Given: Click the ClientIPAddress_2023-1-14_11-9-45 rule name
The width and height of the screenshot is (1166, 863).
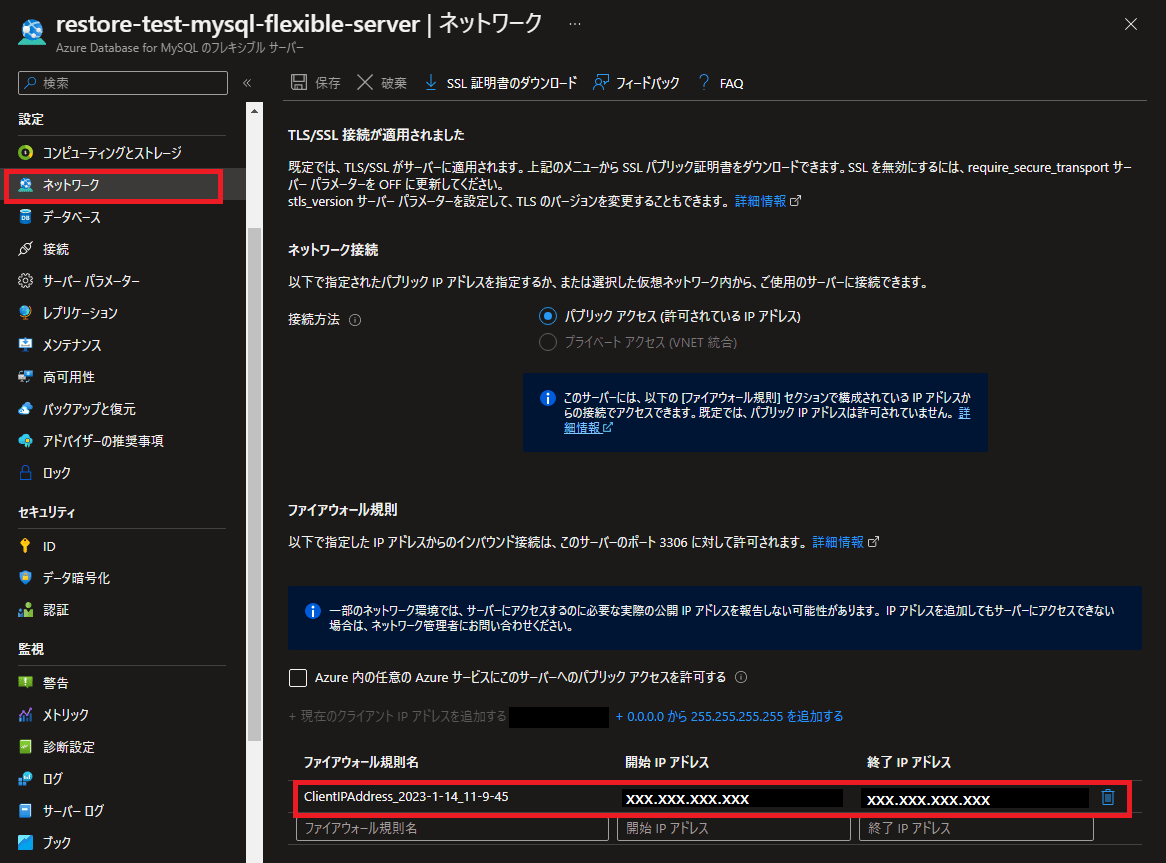Looking at the screenshot, I should coord(406,797).
